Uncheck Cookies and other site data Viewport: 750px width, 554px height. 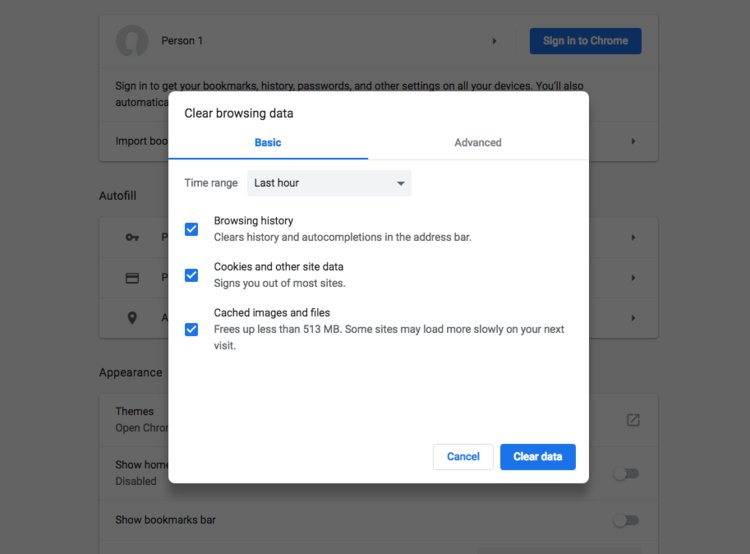(191, 275)
